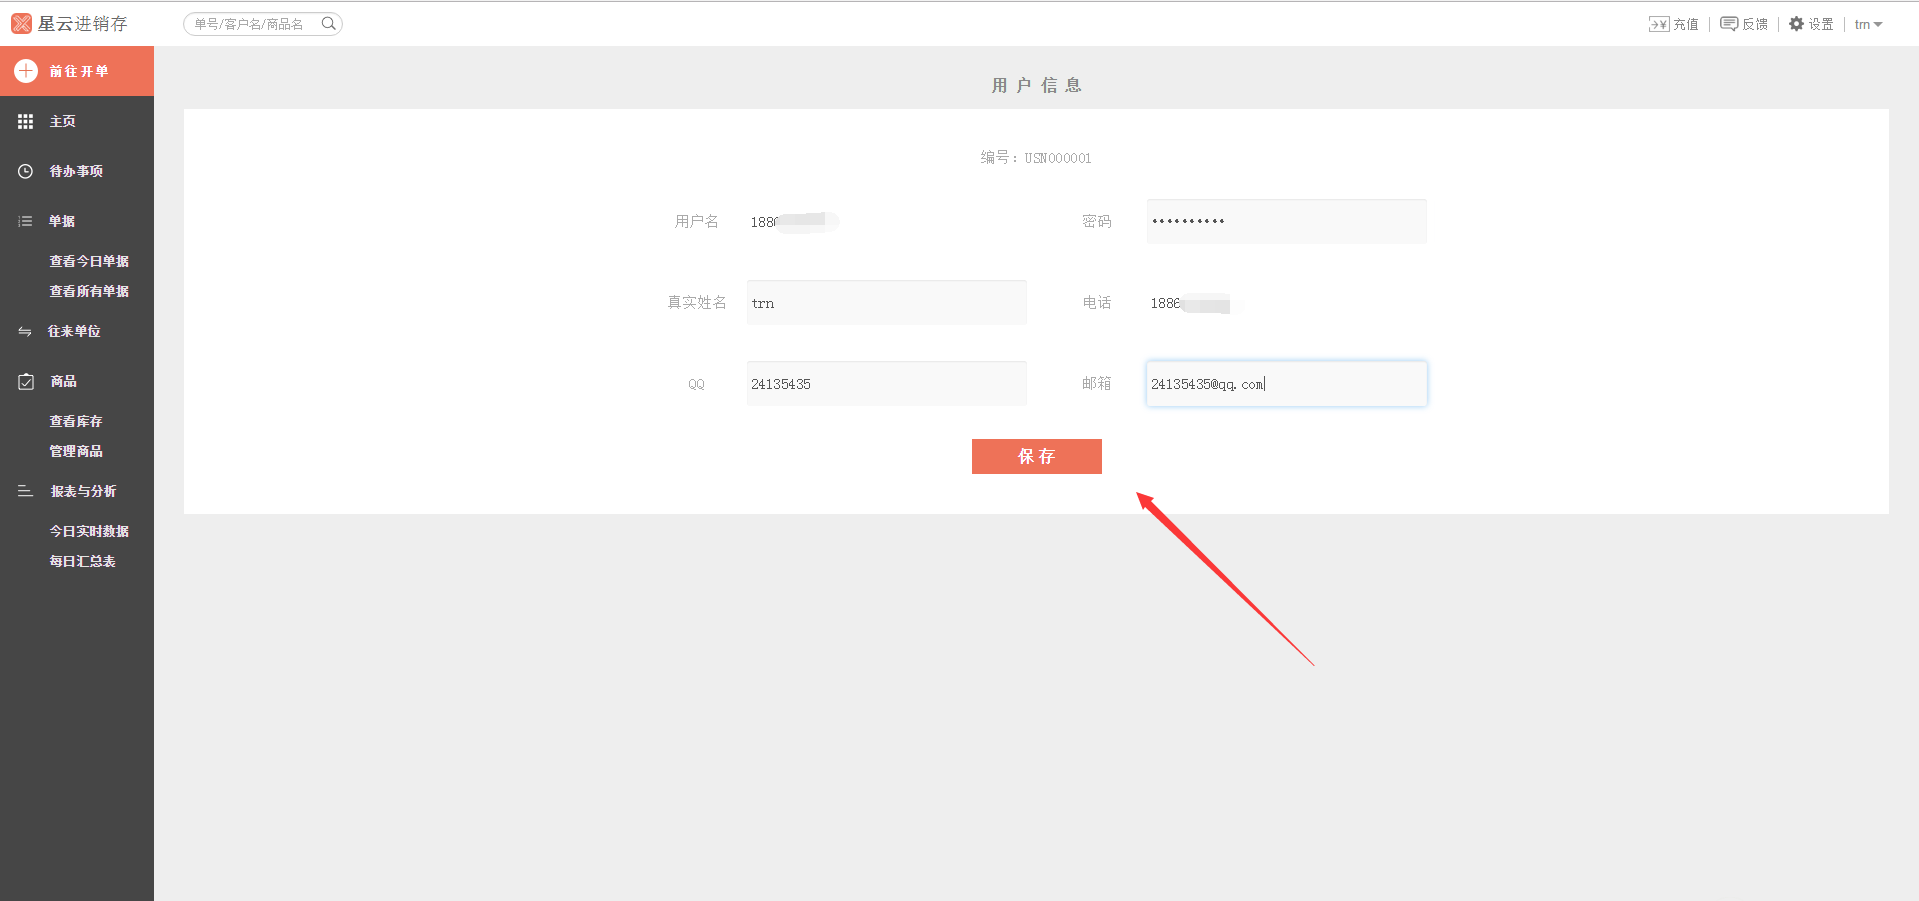Screen dimensions: 1919x901
Task: Click the 星云进销存 logo
Action: click(70, 23)
